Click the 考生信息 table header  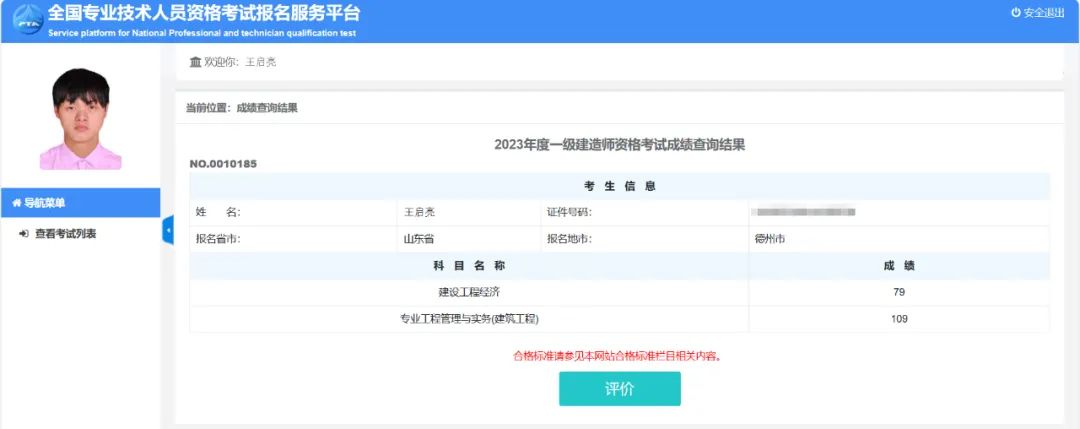tap(619, 186)
